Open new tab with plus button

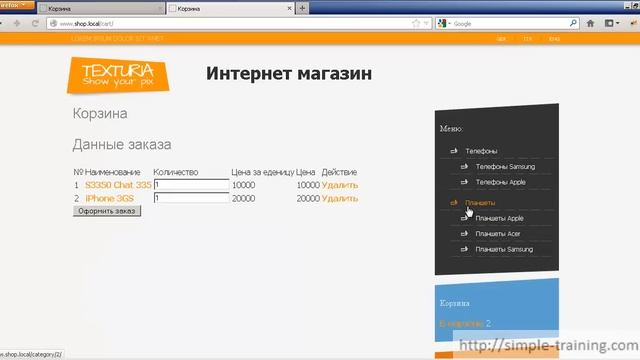(x=302, y=8)
